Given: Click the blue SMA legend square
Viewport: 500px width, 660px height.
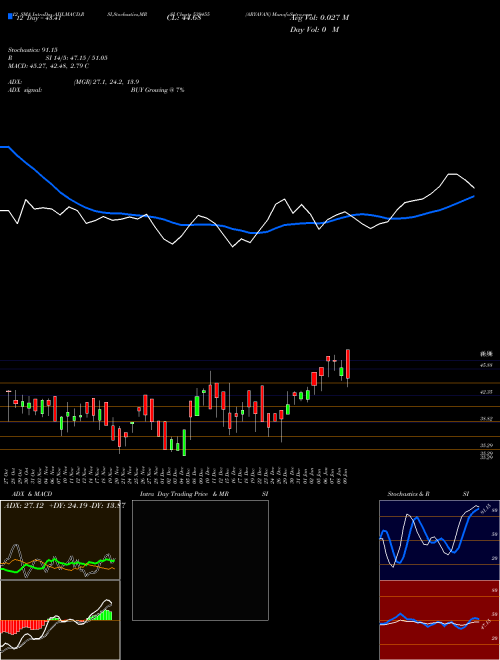Looking at the screenshot, I should (10, 16).
